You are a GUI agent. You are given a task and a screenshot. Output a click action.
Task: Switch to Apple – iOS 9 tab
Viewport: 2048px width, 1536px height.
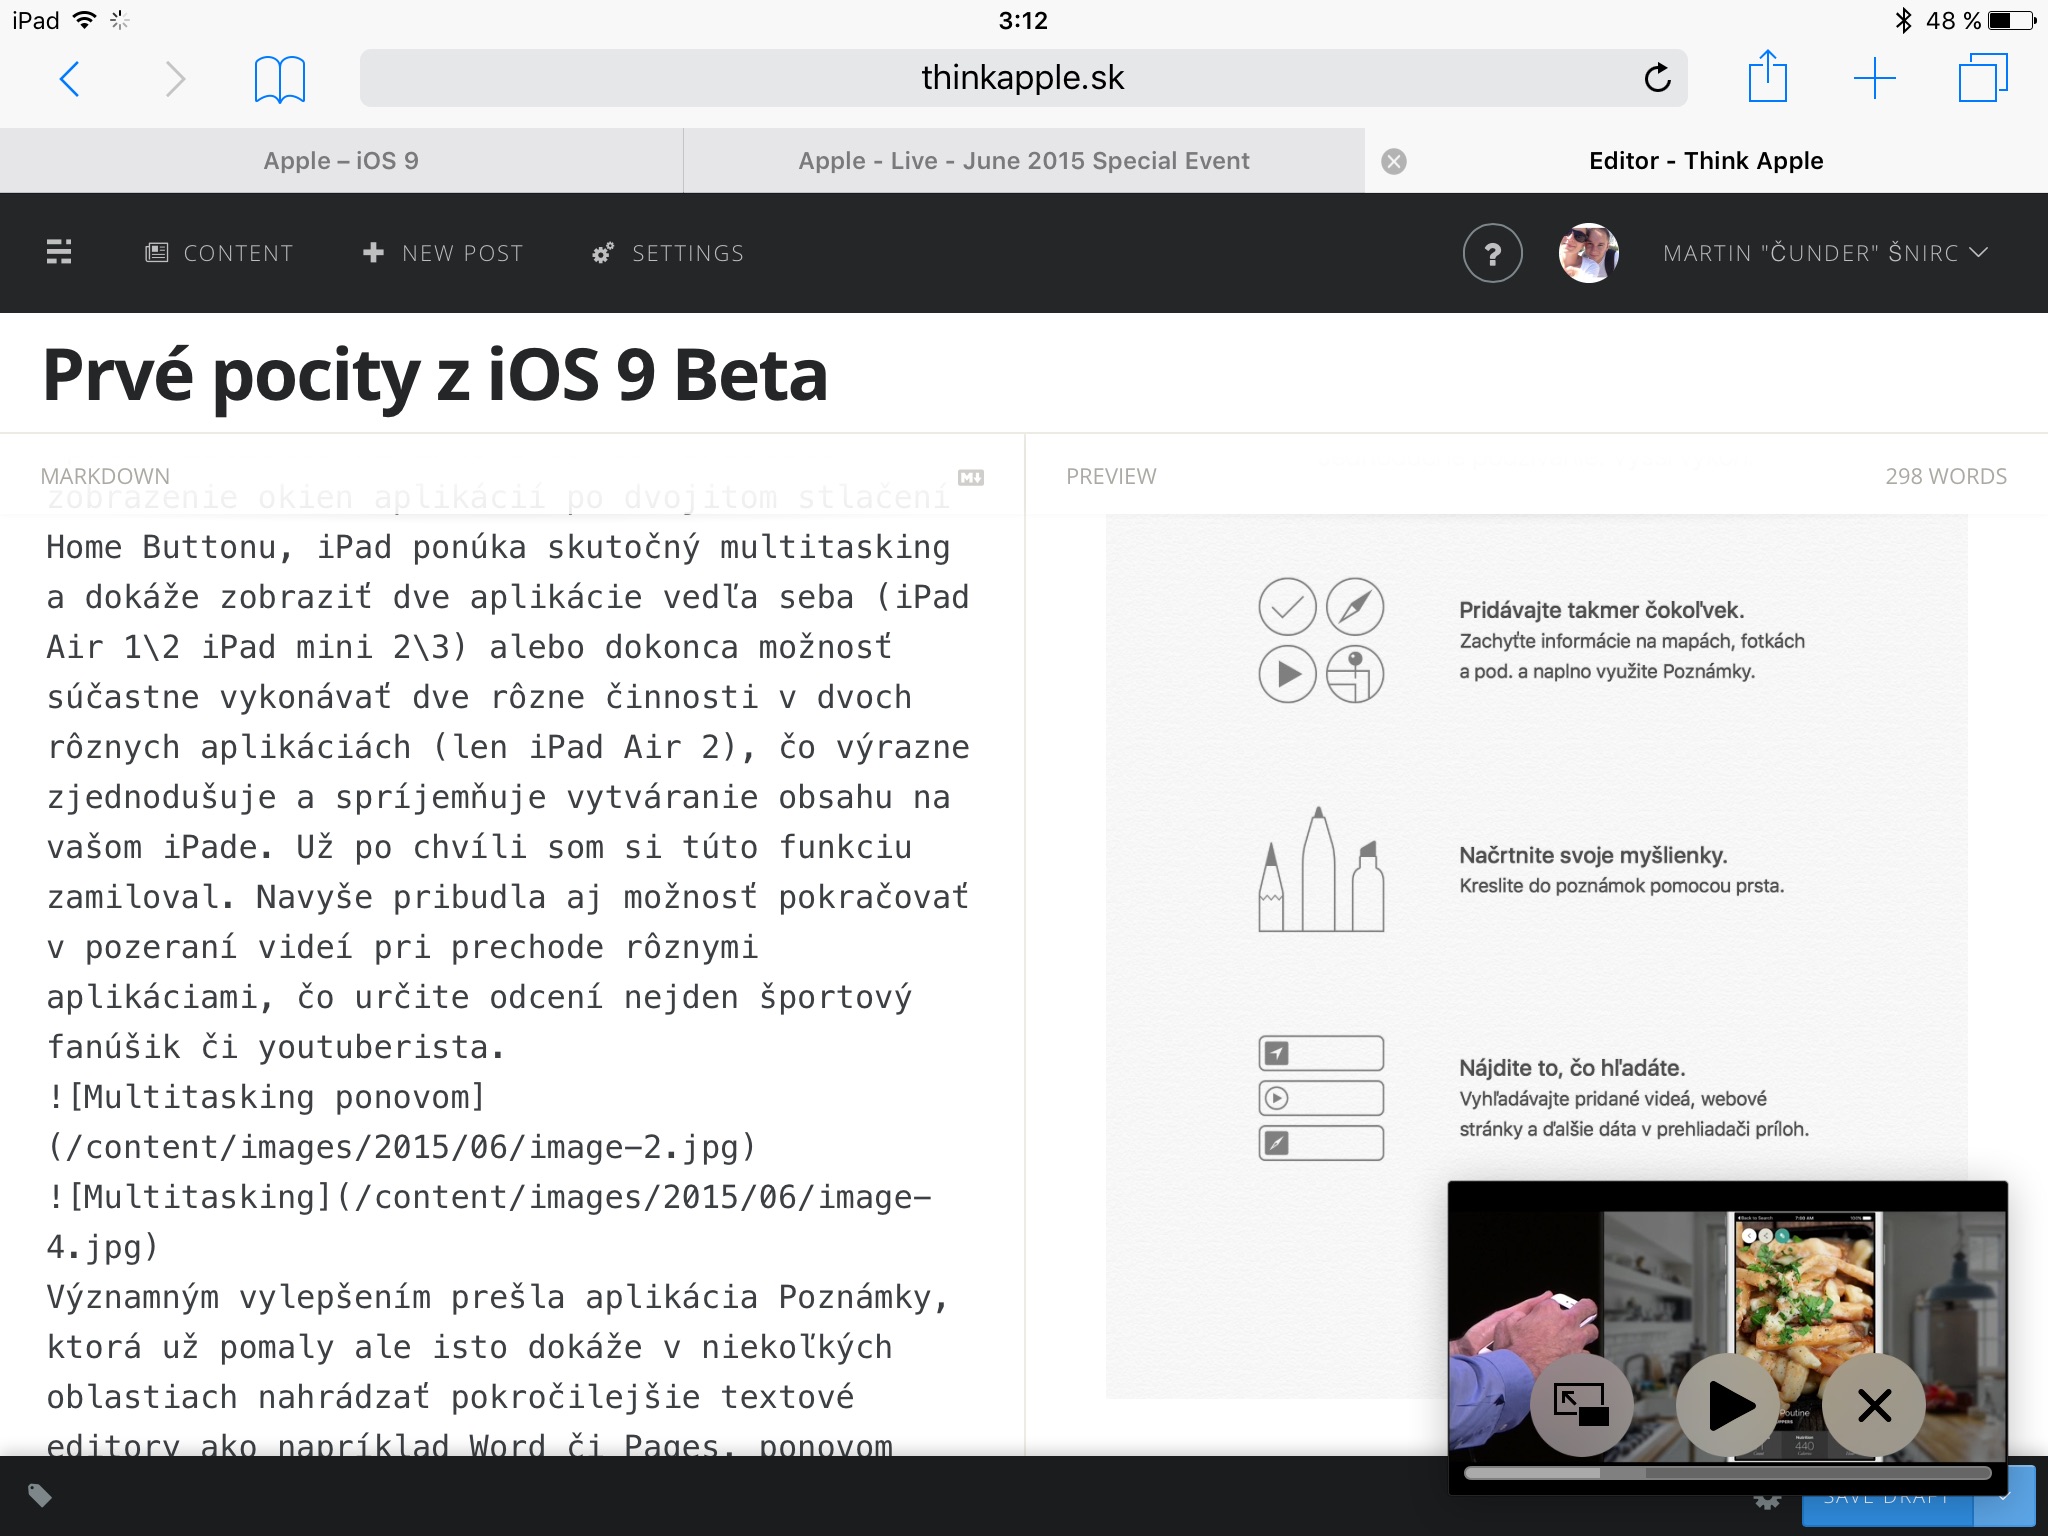pyautogui.click(x=341, y=161)
